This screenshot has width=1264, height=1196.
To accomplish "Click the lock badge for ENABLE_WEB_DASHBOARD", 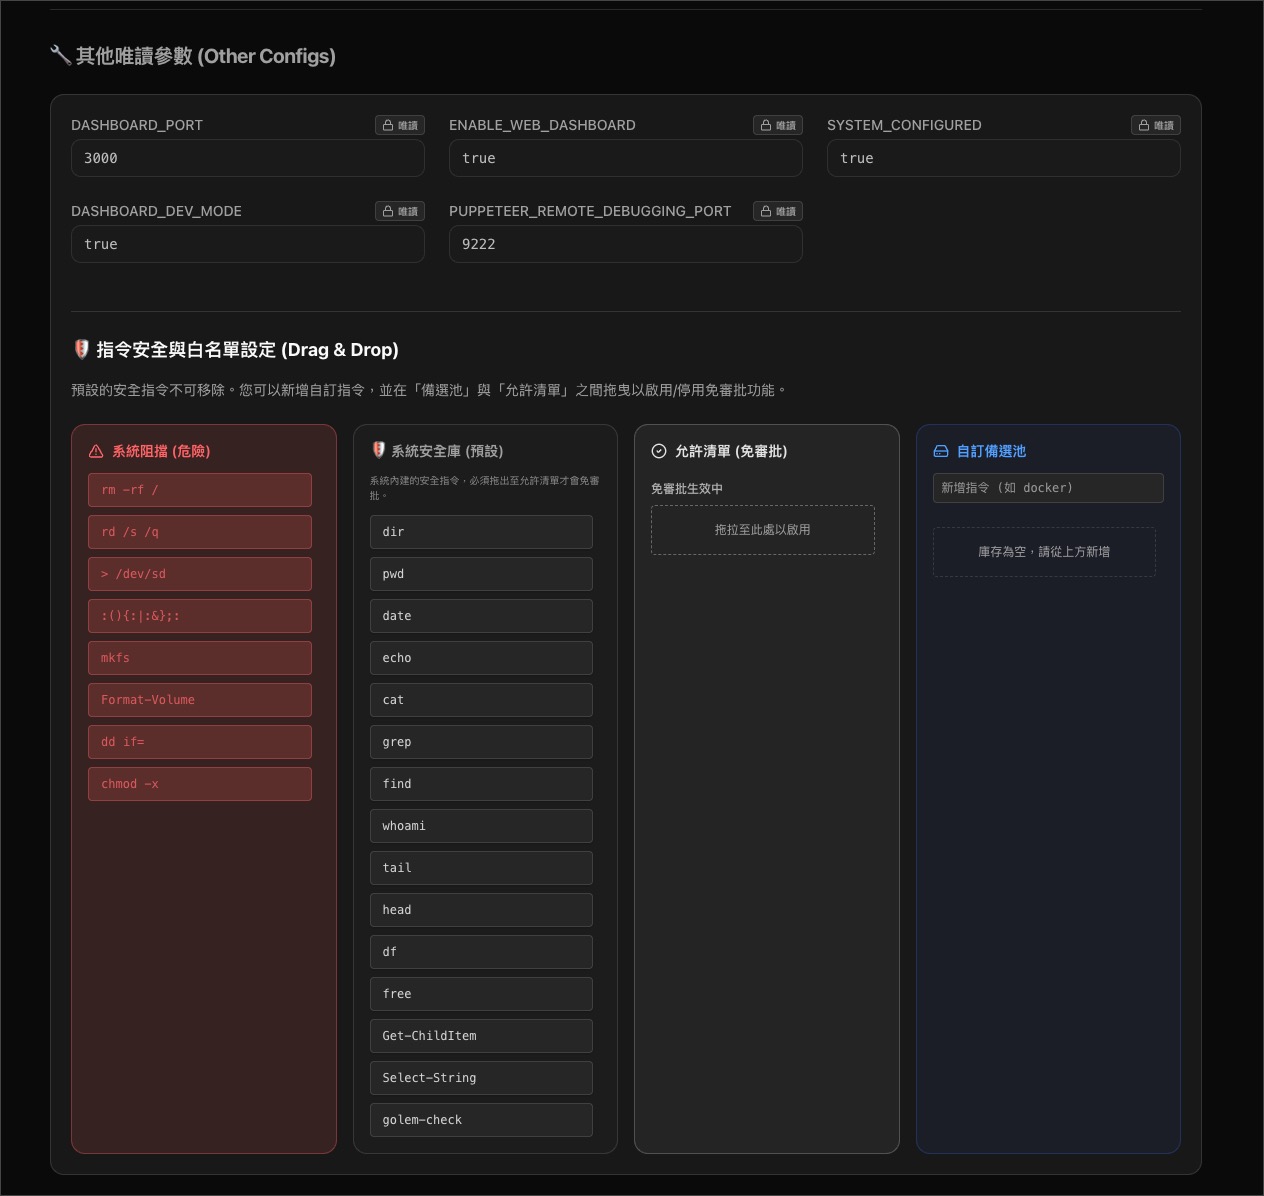I will coord(778,125).
